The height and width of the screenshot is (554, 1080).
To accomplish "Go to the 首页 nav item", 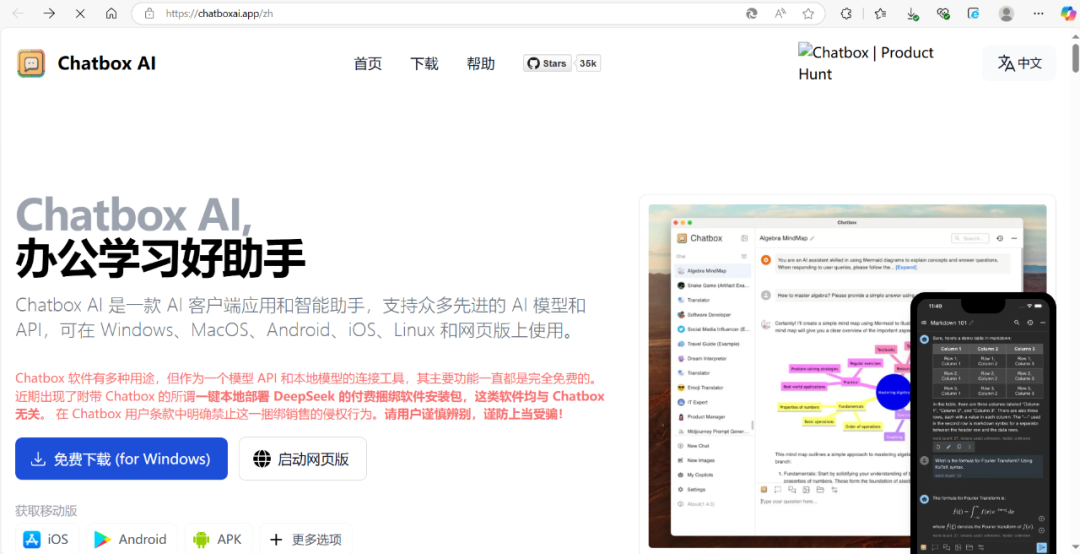I will [368, 63].
